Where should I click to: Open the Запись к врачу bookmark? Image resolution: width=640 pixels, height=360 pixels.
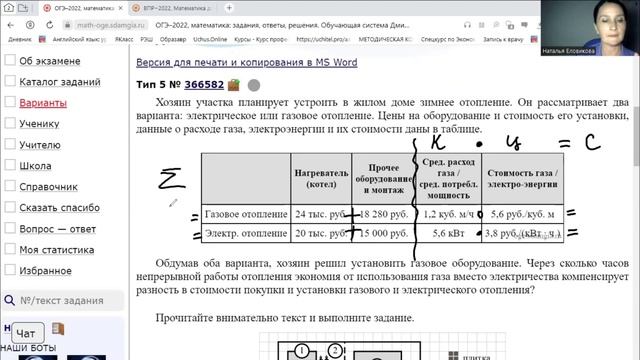coord(503,39)
